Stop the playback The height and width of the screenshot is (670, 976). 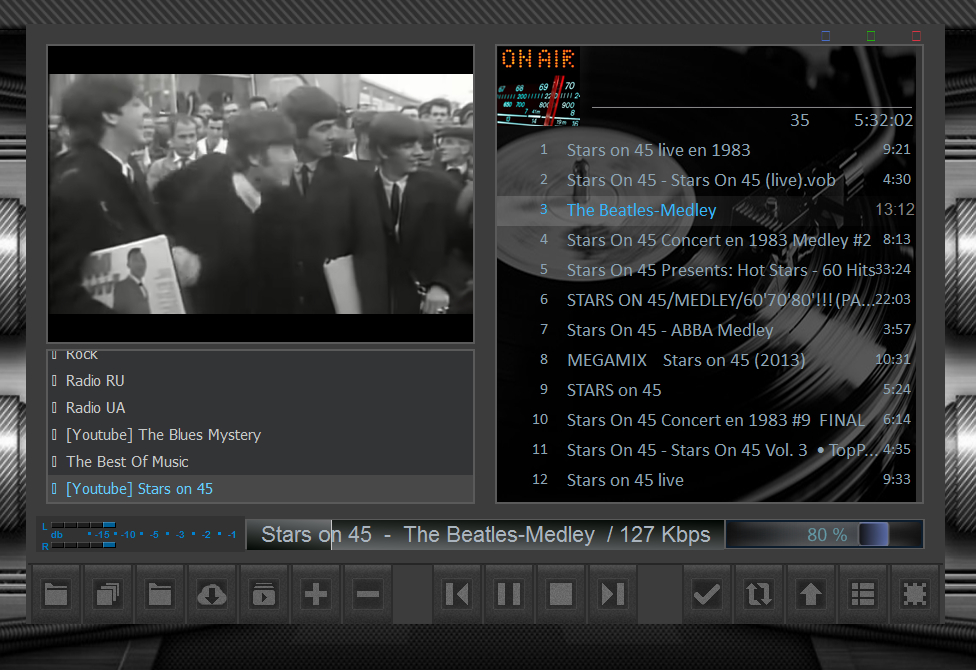click(x=561, y=594)
